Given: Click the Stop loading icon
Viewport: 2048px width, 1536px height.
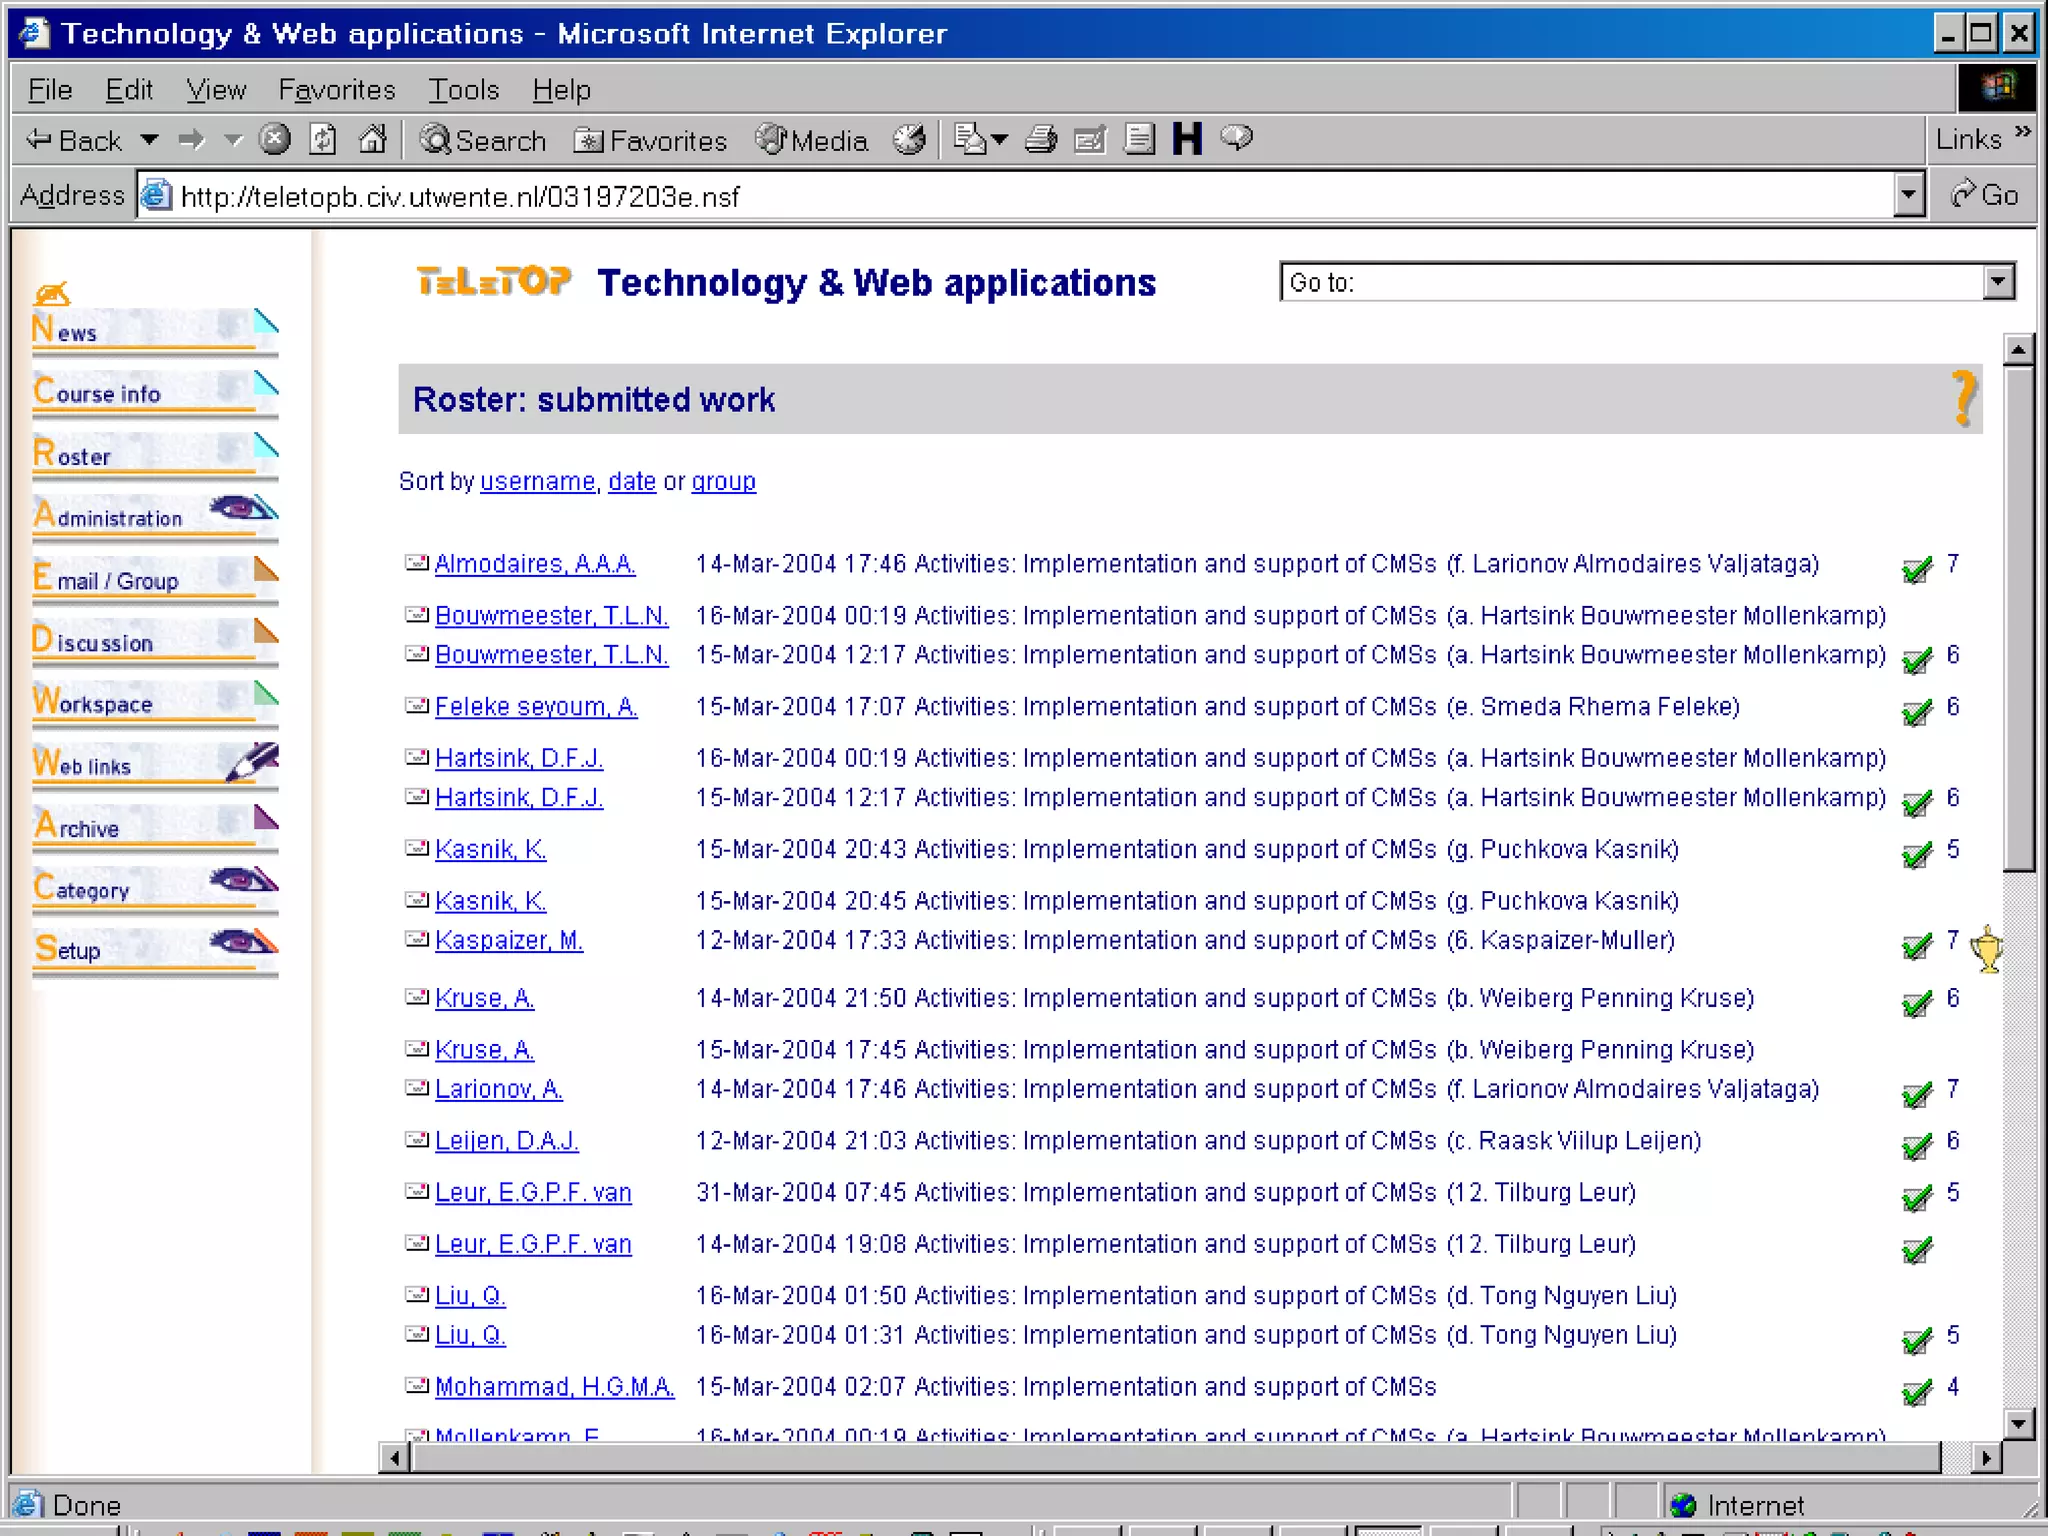Looking at the screenshot, I should [x=274, y=139].
